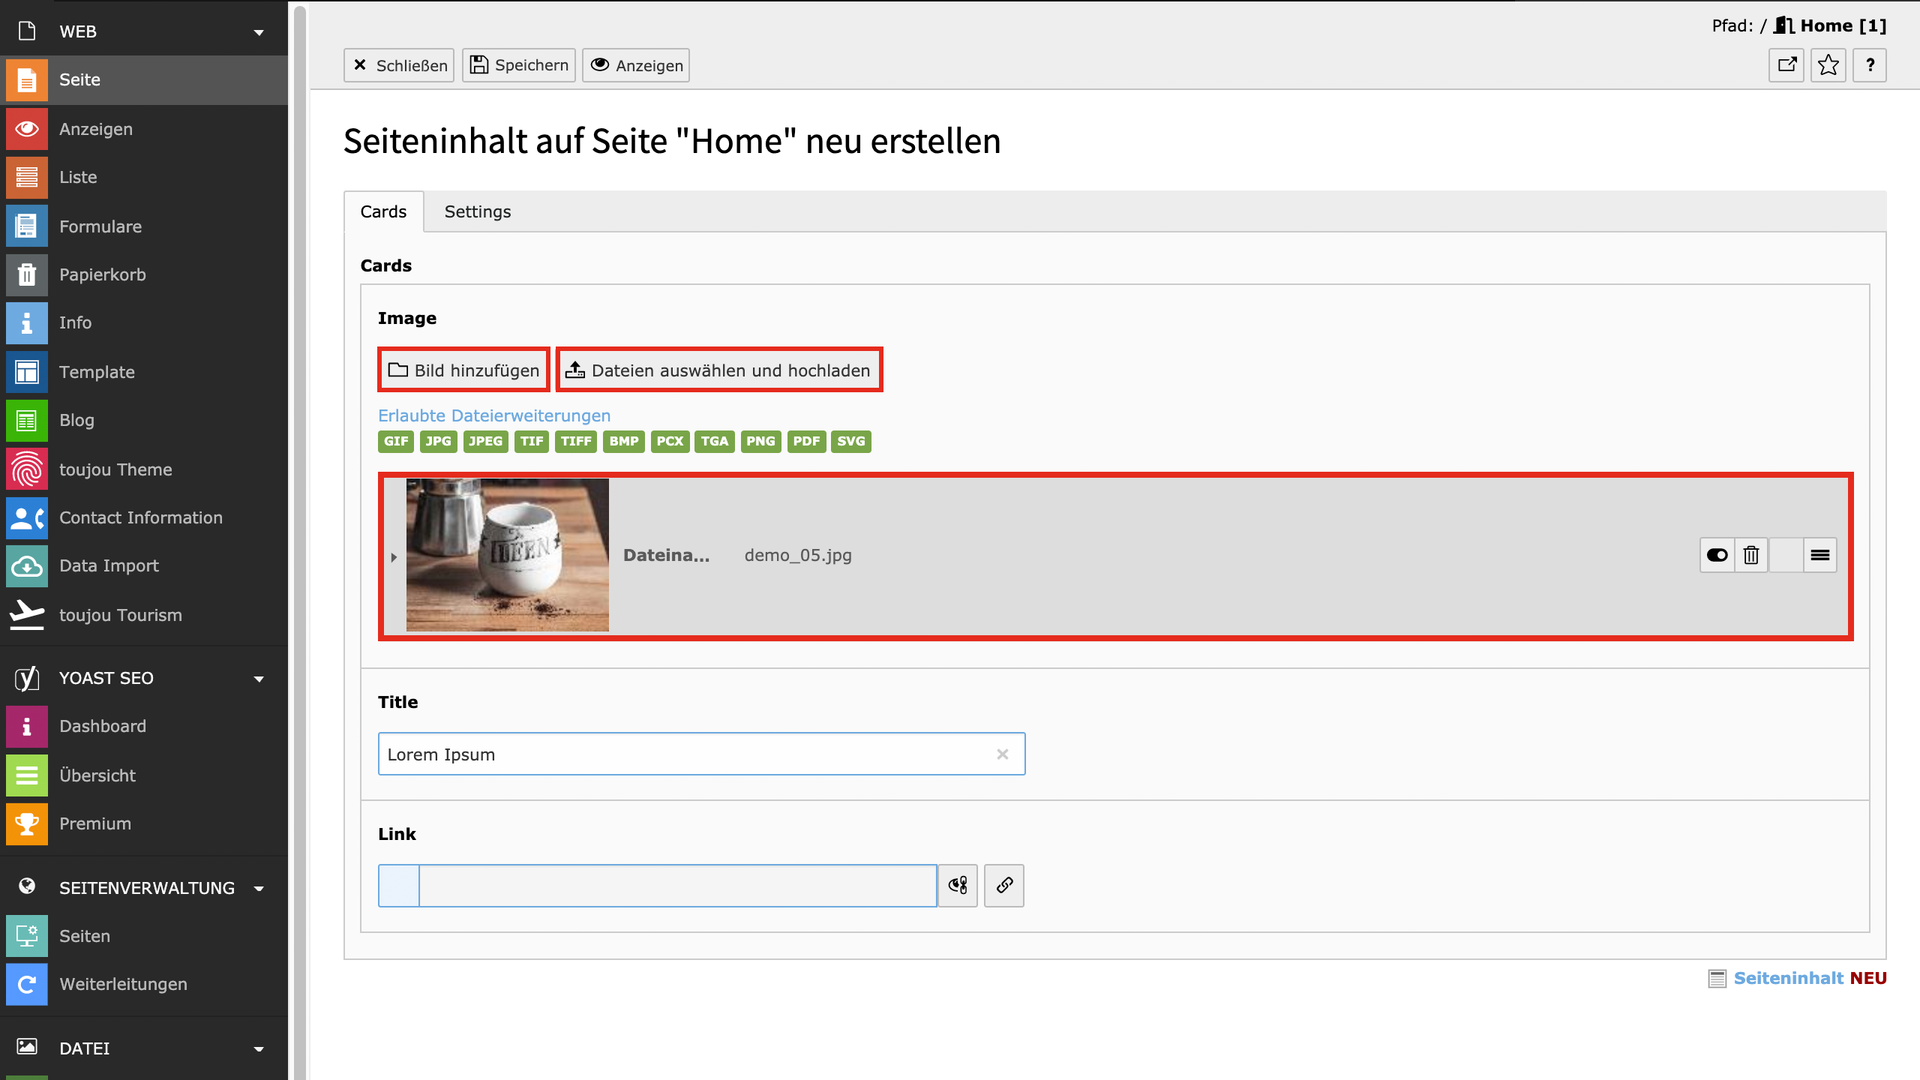This screenshot has height=1080, width=1920.
Task: Click Bild hinzufügen button
Action: [x=464, y=370]
